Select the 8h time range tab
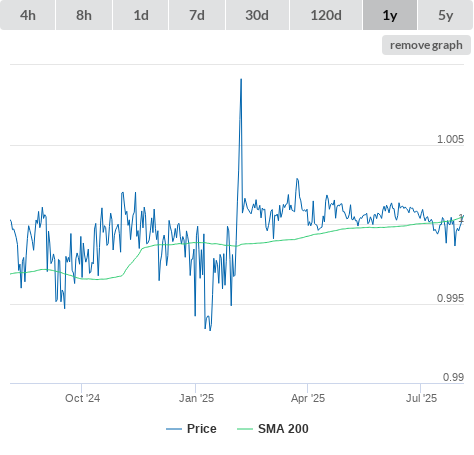The width and height of the screenshot is (474, 455). [x=84, y=15]
